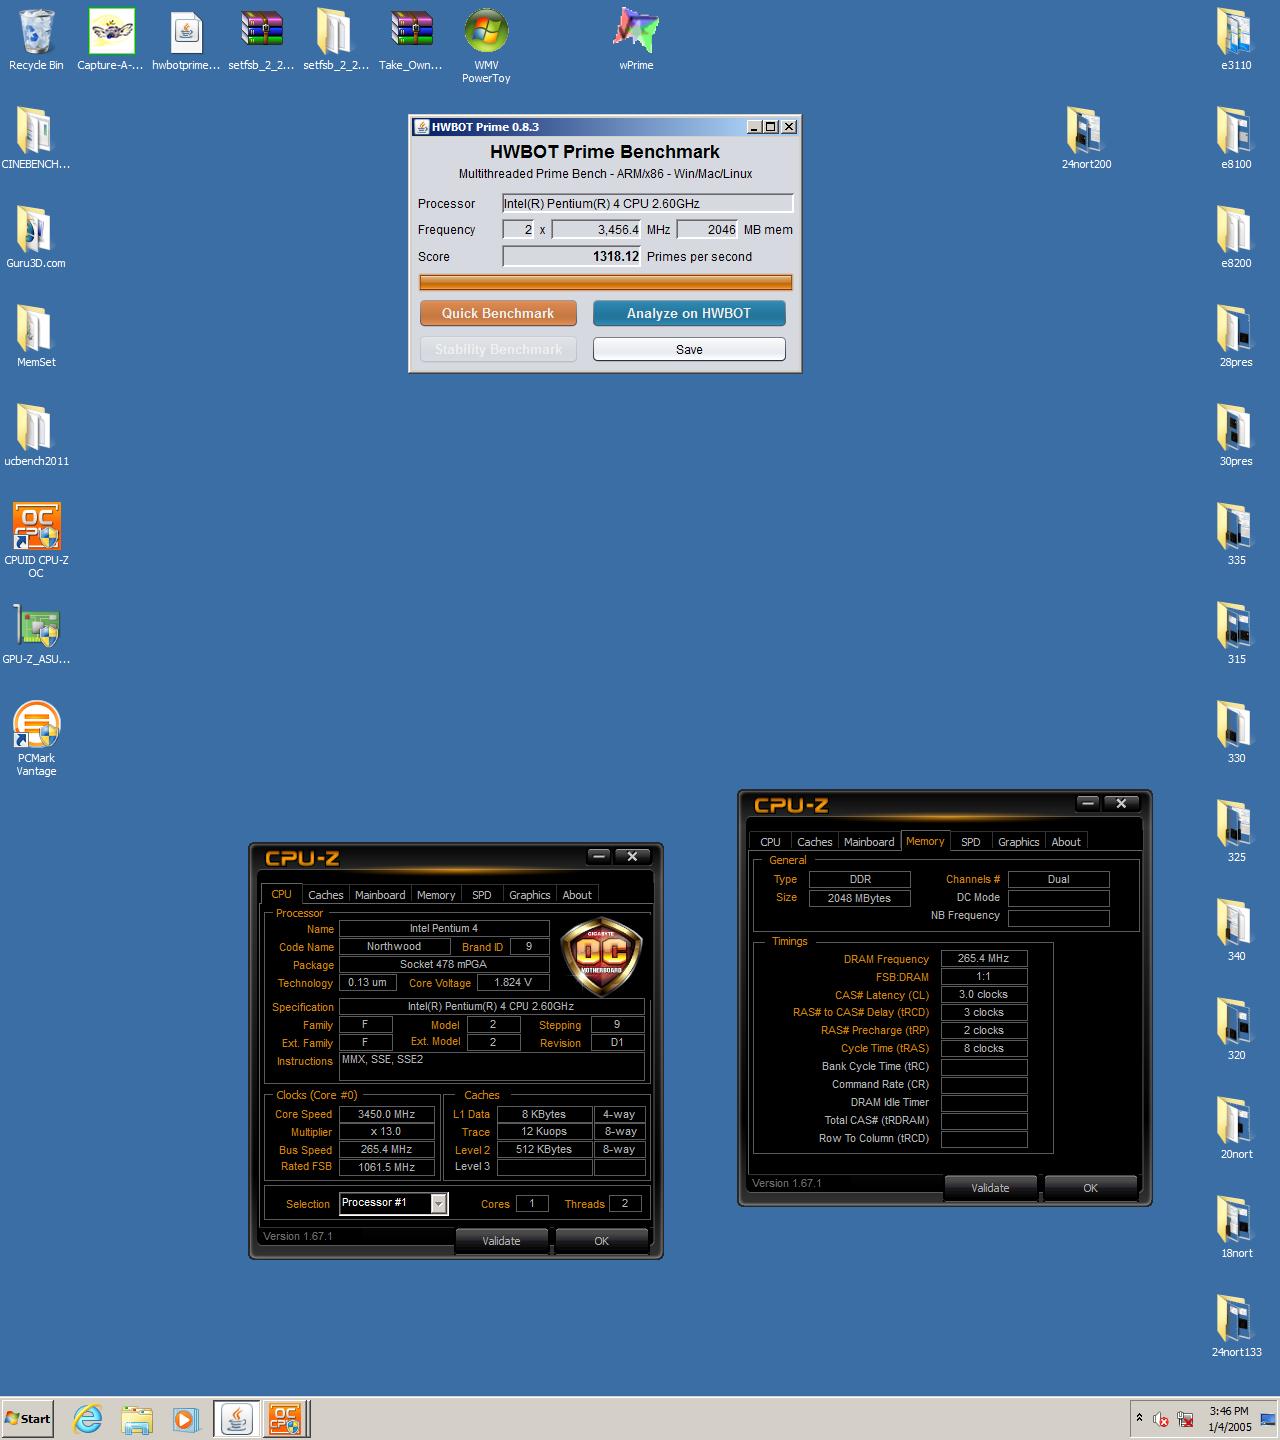Select the ucbench2011 folder icon
This screenshot has height=1440, width=1280.
[x=36, y=435]
